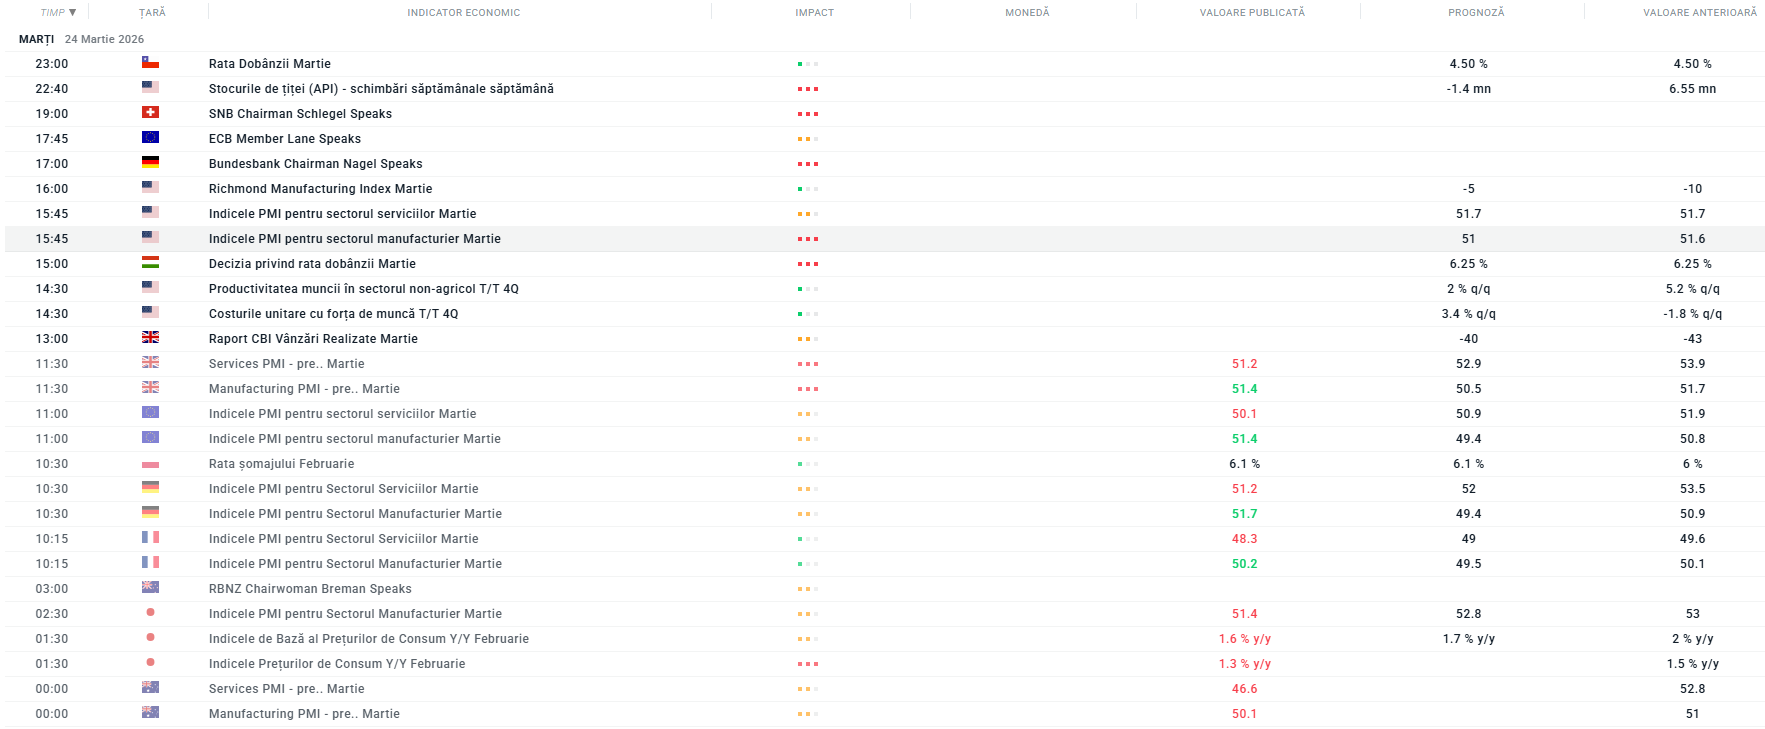The width and height of the screenshot is (1765, 729).
Task: Open Decizia privind rata dobânzii Martie
Action: (x=312, y=264)
